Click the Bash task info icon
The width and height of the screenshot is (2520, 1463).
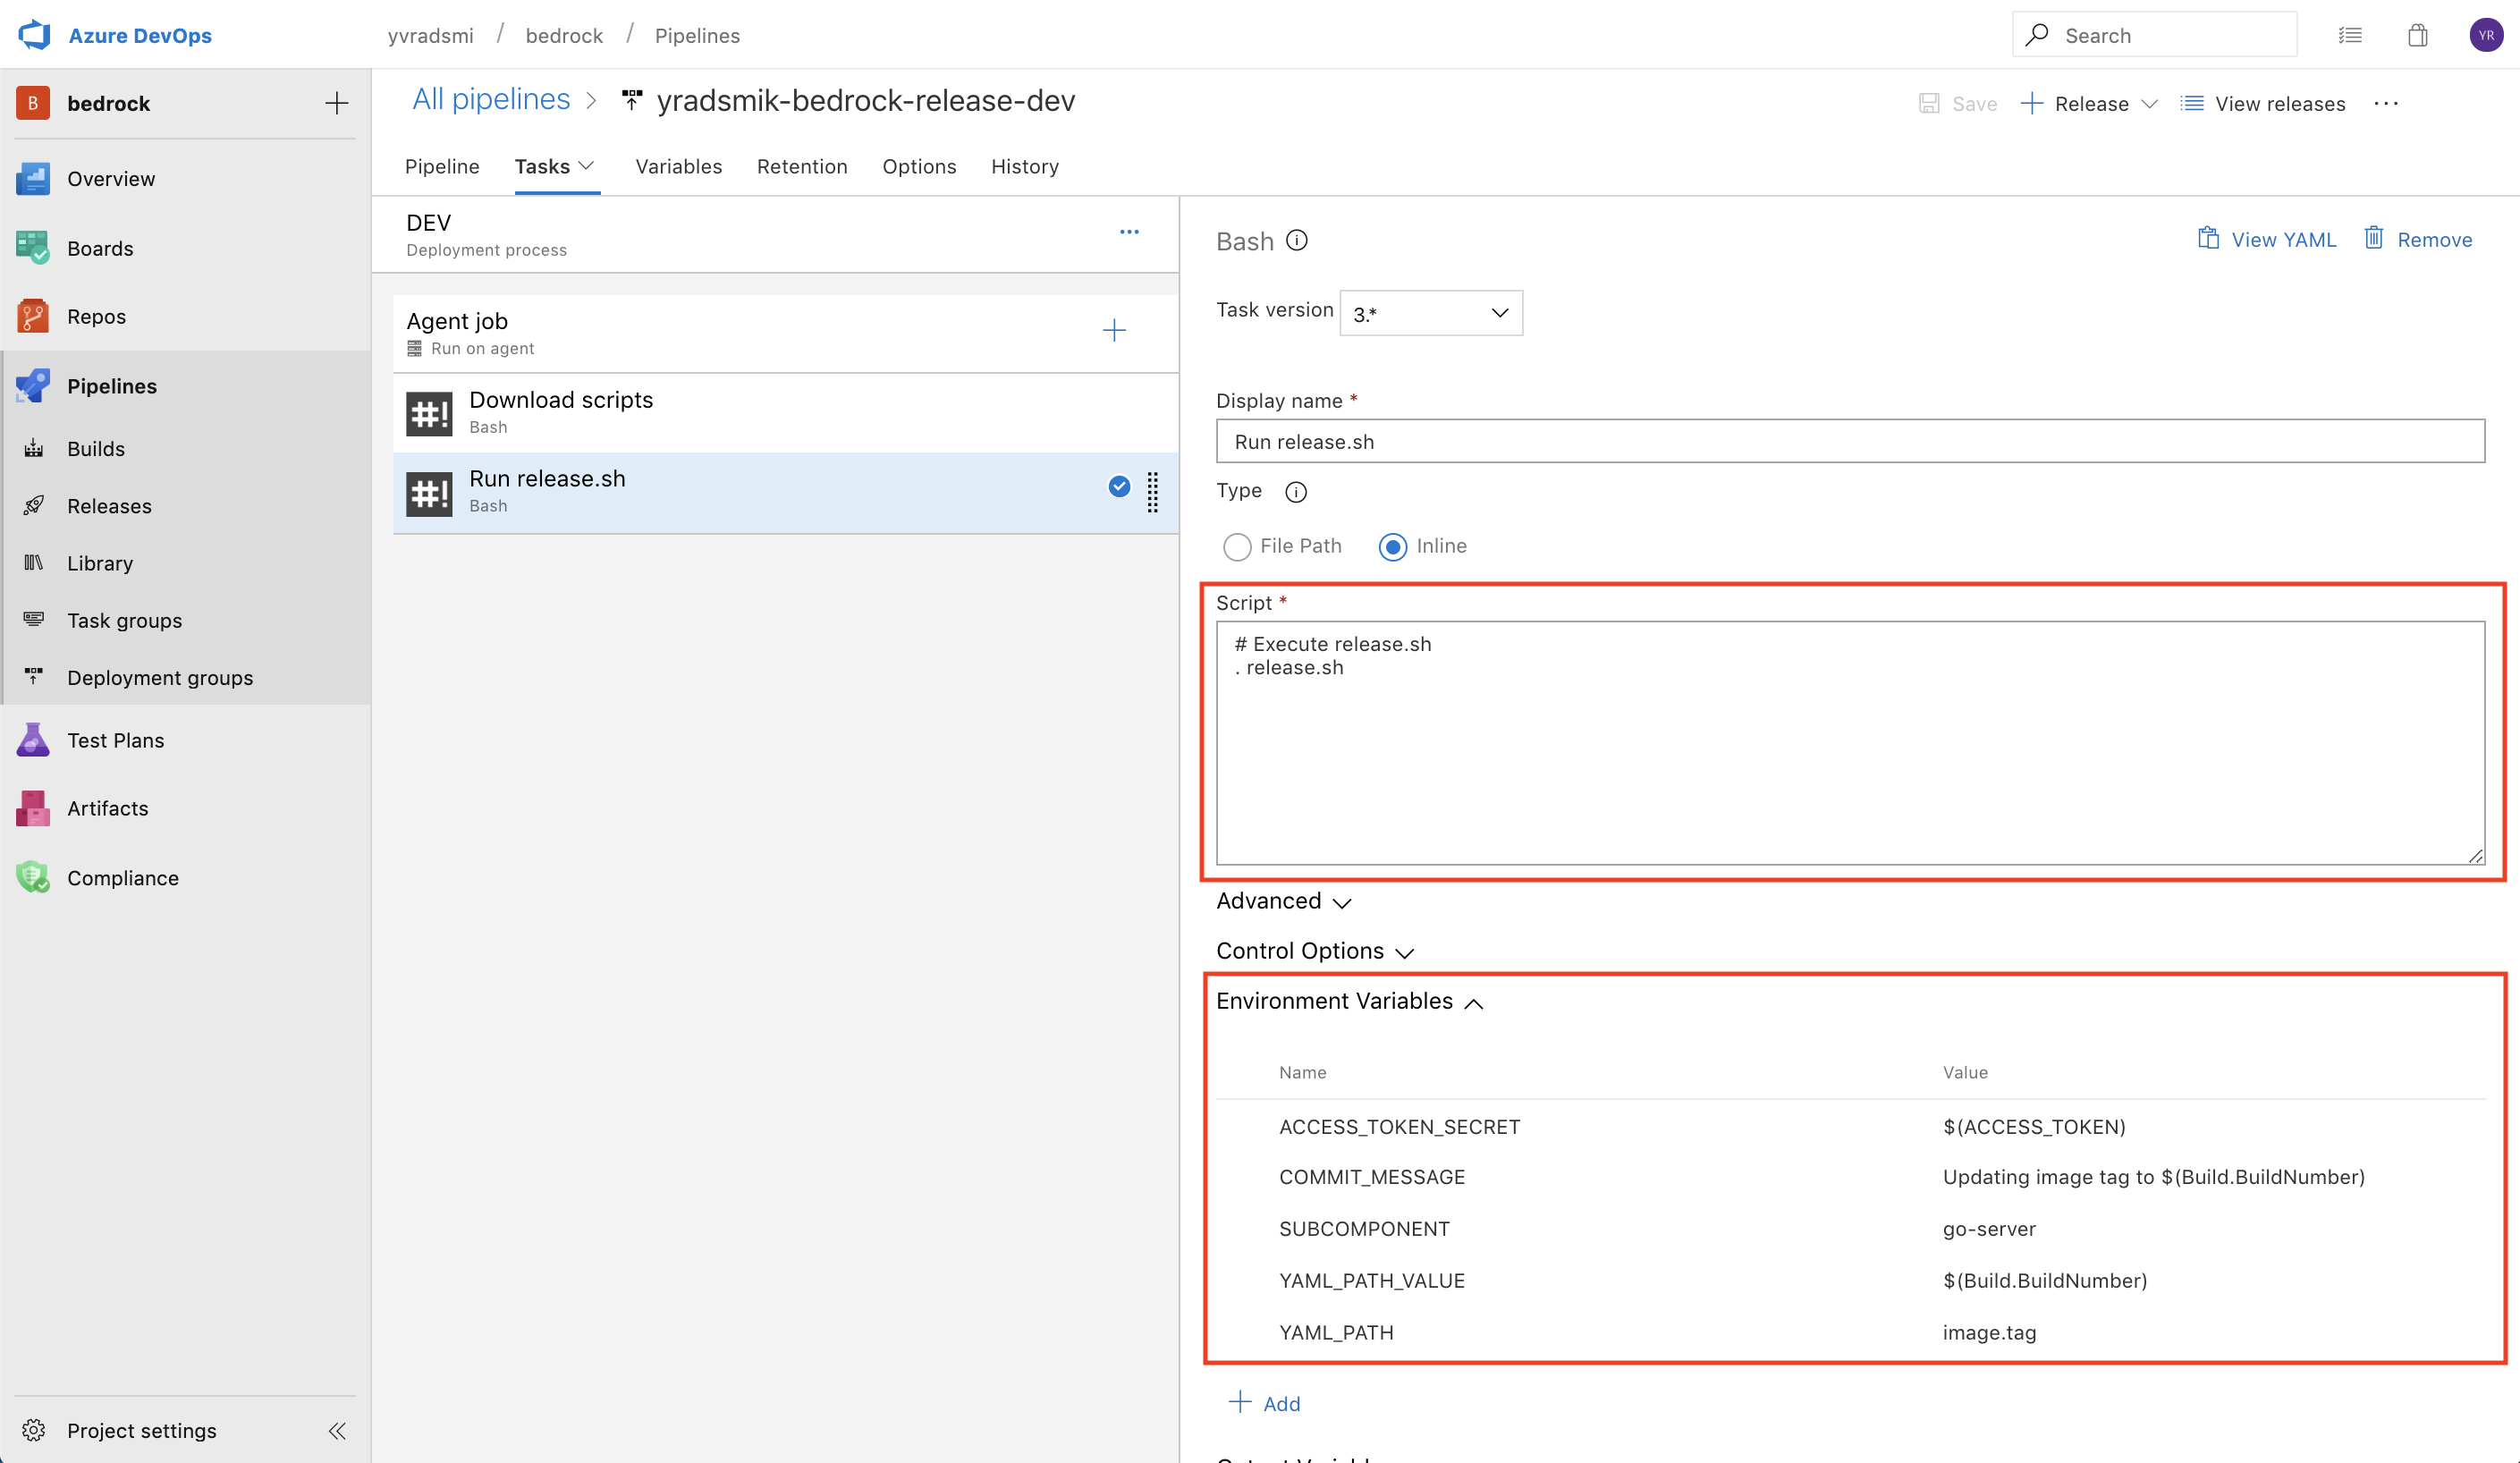(x=1297, y=240)
